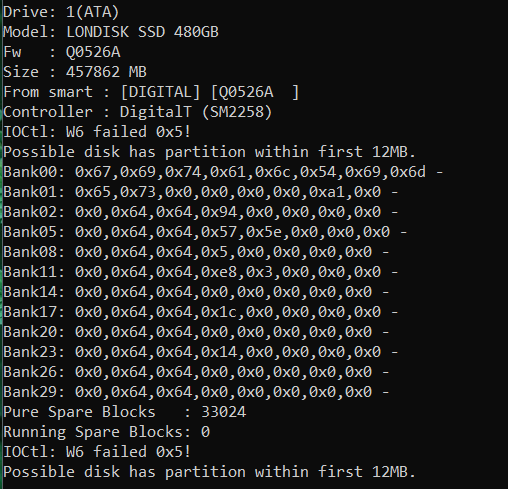Click the Running Spare Blocks line
The width and height of the screenshot is (508, 489).
point(107,432)
